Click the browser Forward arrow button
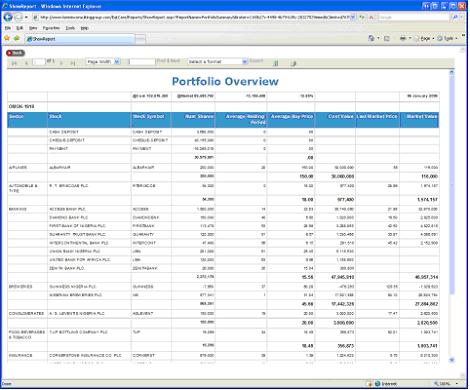The width and height of the screenshot is (470, 390). [18, 17]
